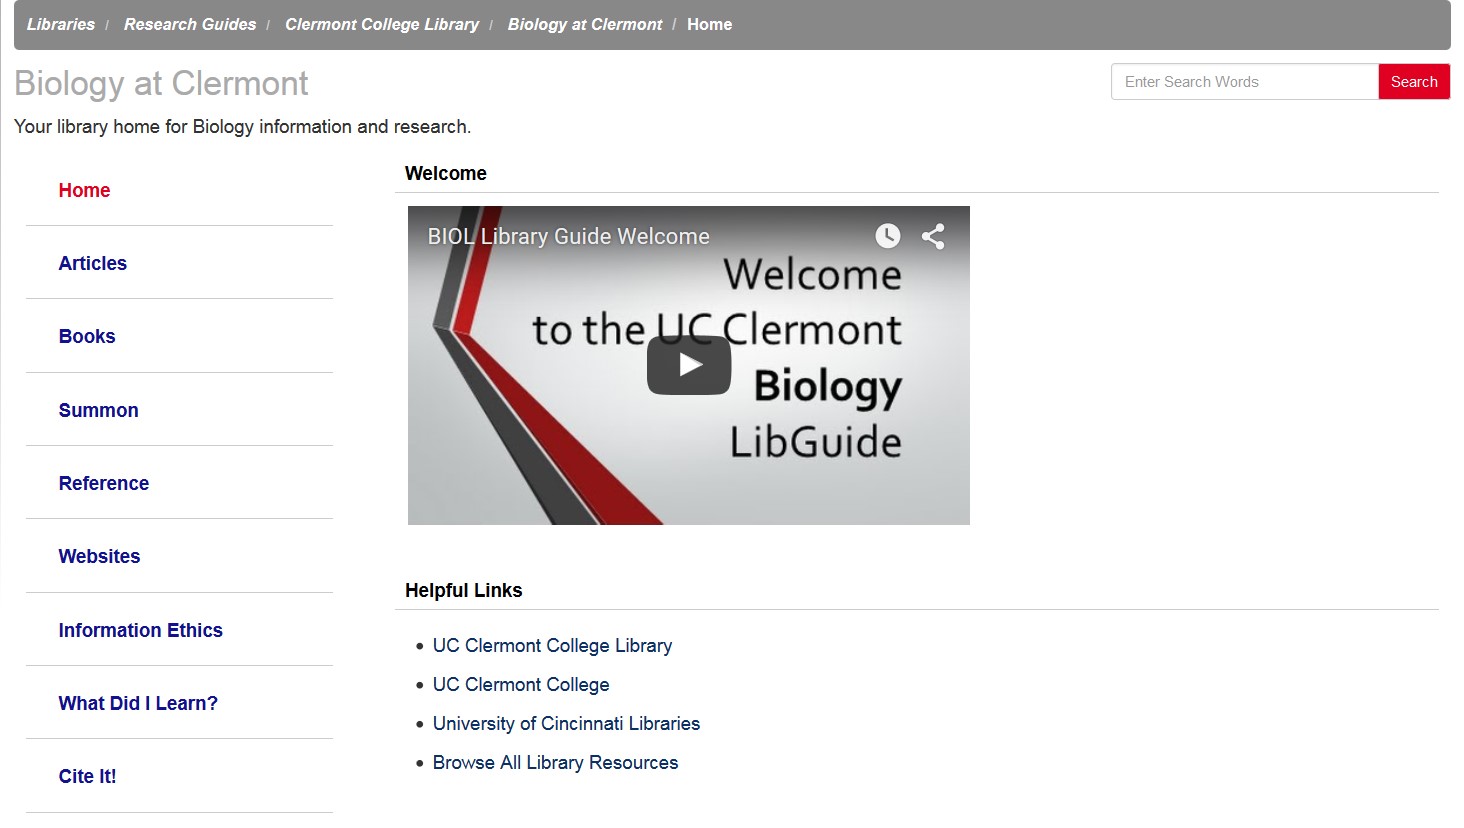Image resolution: width=1464 pixels, height=828 pixels.
Task: Open the Share icon on the video player
Action: click(x=932, y=236)
